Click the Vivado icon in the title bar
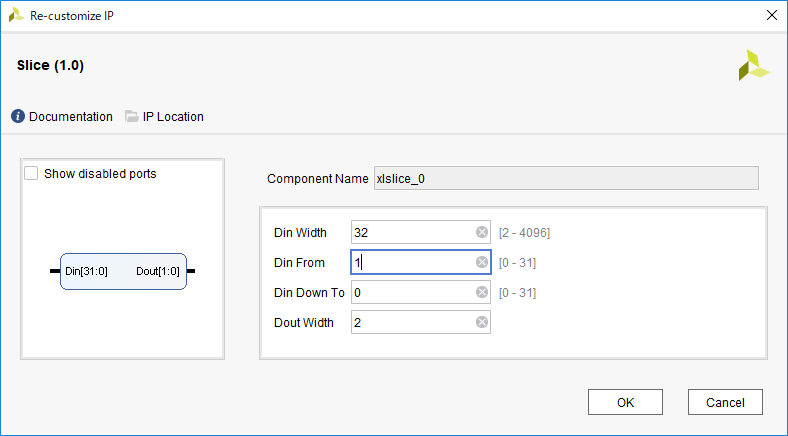The height and width of the screenshot is (436, 788). (16, 14)
